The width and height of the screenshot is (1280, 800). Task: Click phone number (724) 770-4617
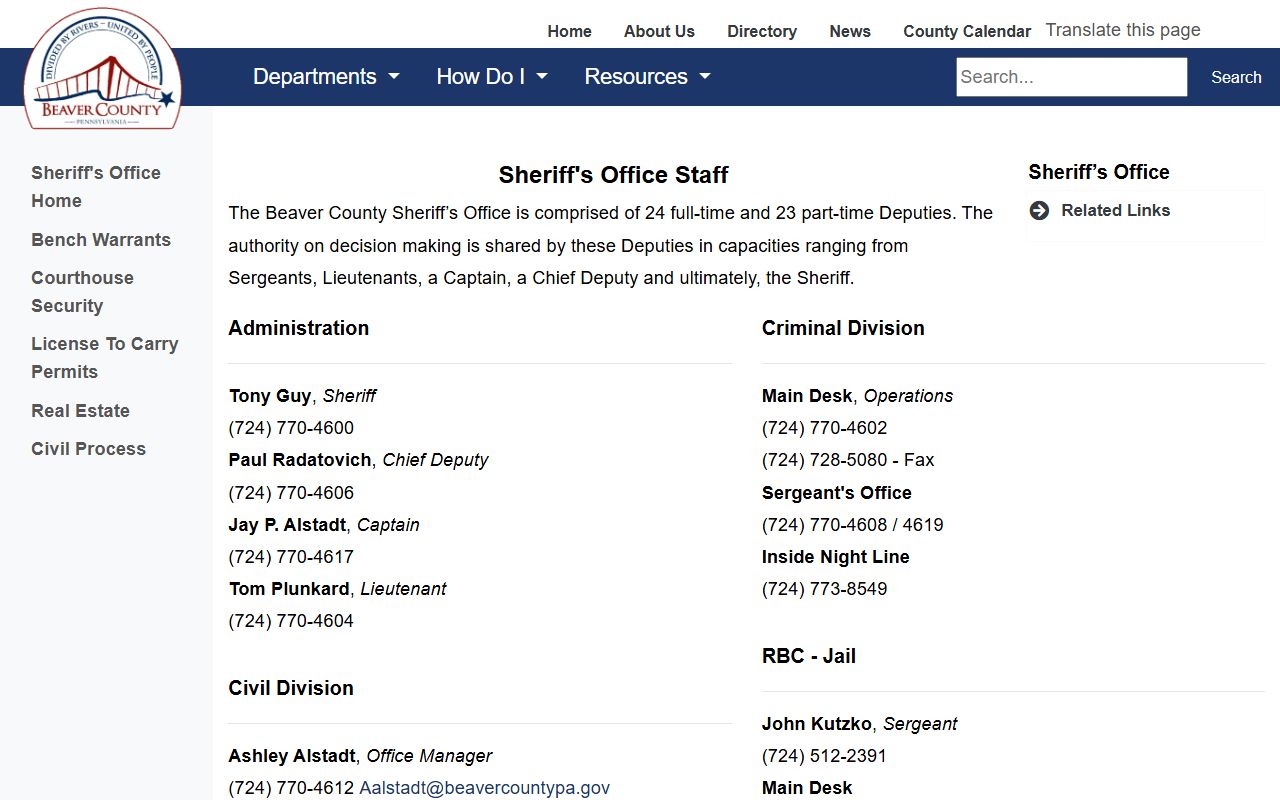pos(291,557)
